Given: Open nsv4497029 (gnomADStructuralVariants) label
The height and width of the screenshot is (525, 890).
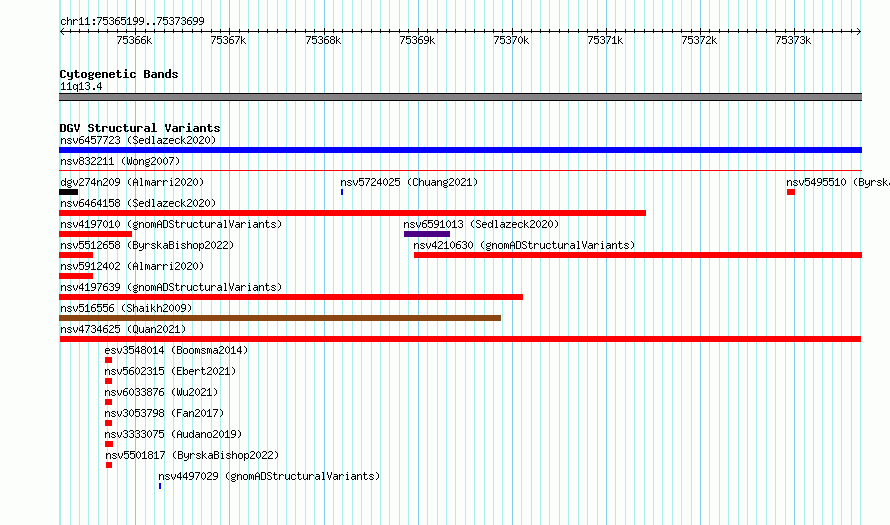Looking at the screenshot, I should (x=269, y=476).
